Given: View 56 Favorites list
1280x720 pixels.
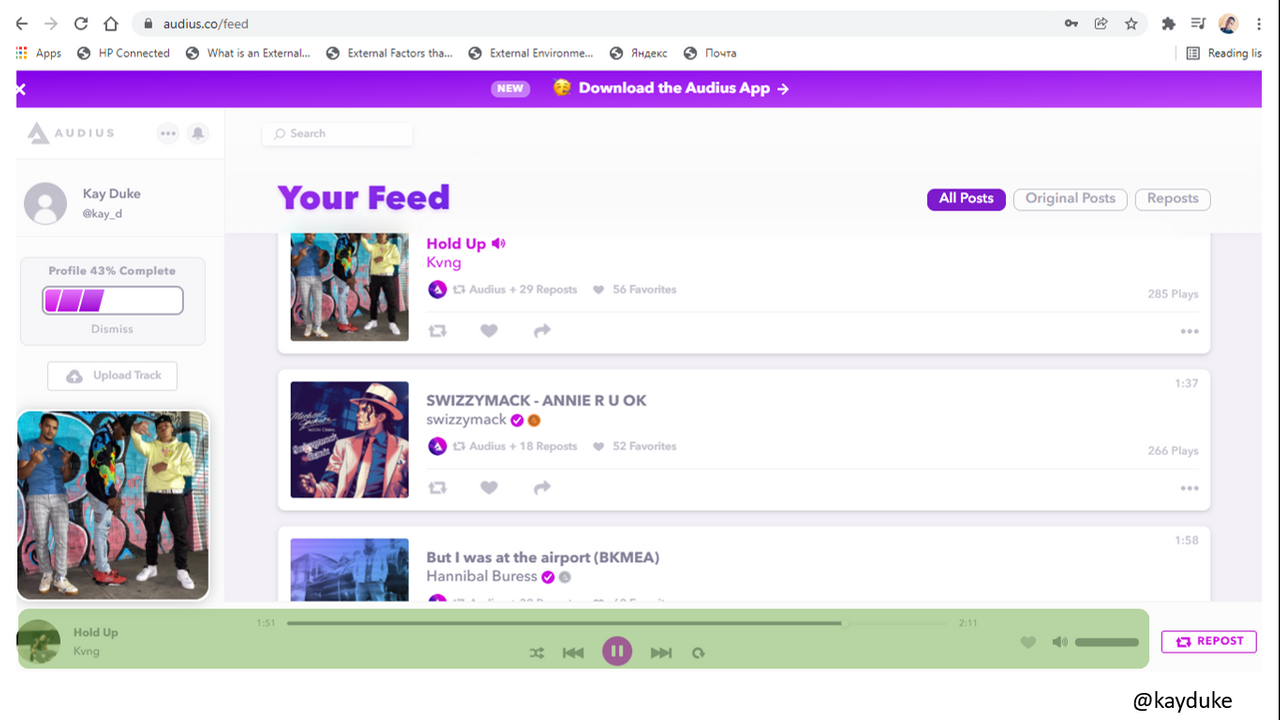Looking at the screenshot, I should [x=635, y=289].
